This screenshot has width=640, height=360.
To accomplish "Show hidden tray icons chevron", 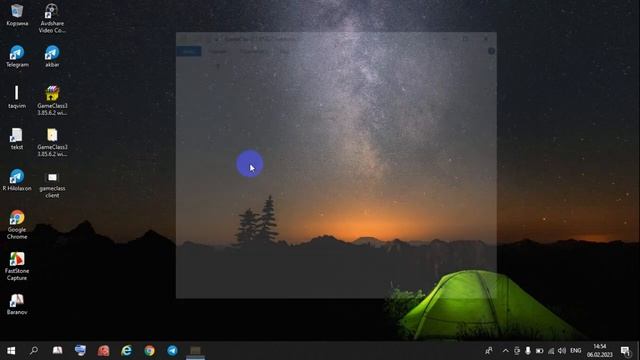I will tap(505, 351).
